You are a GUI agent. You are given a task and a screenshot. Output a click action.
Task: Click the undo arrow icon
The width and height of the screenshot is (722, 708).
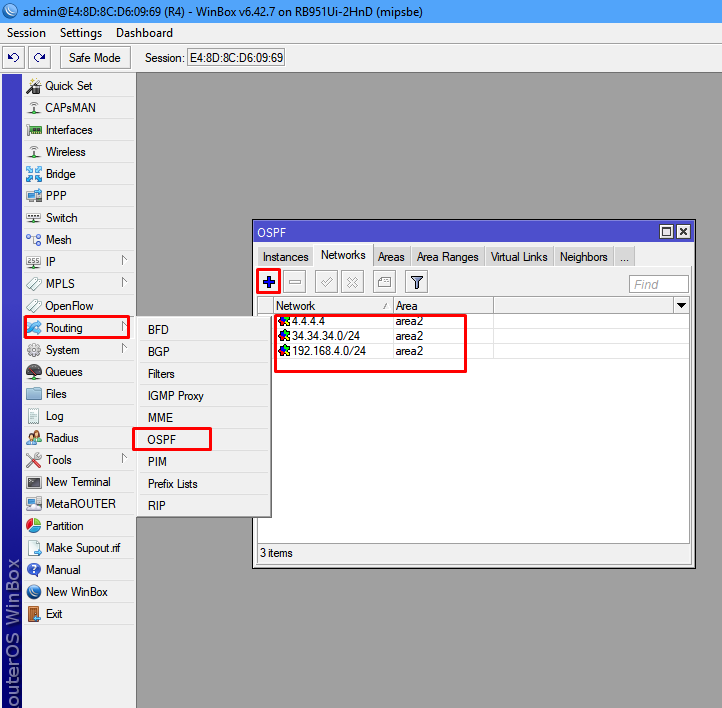click(13, 58)
